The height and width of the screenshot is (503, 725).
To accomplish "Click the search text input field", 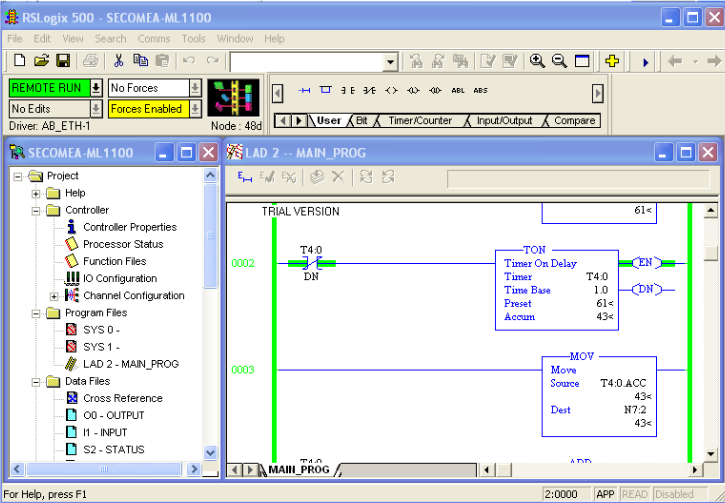I will [x=307, y=62].
